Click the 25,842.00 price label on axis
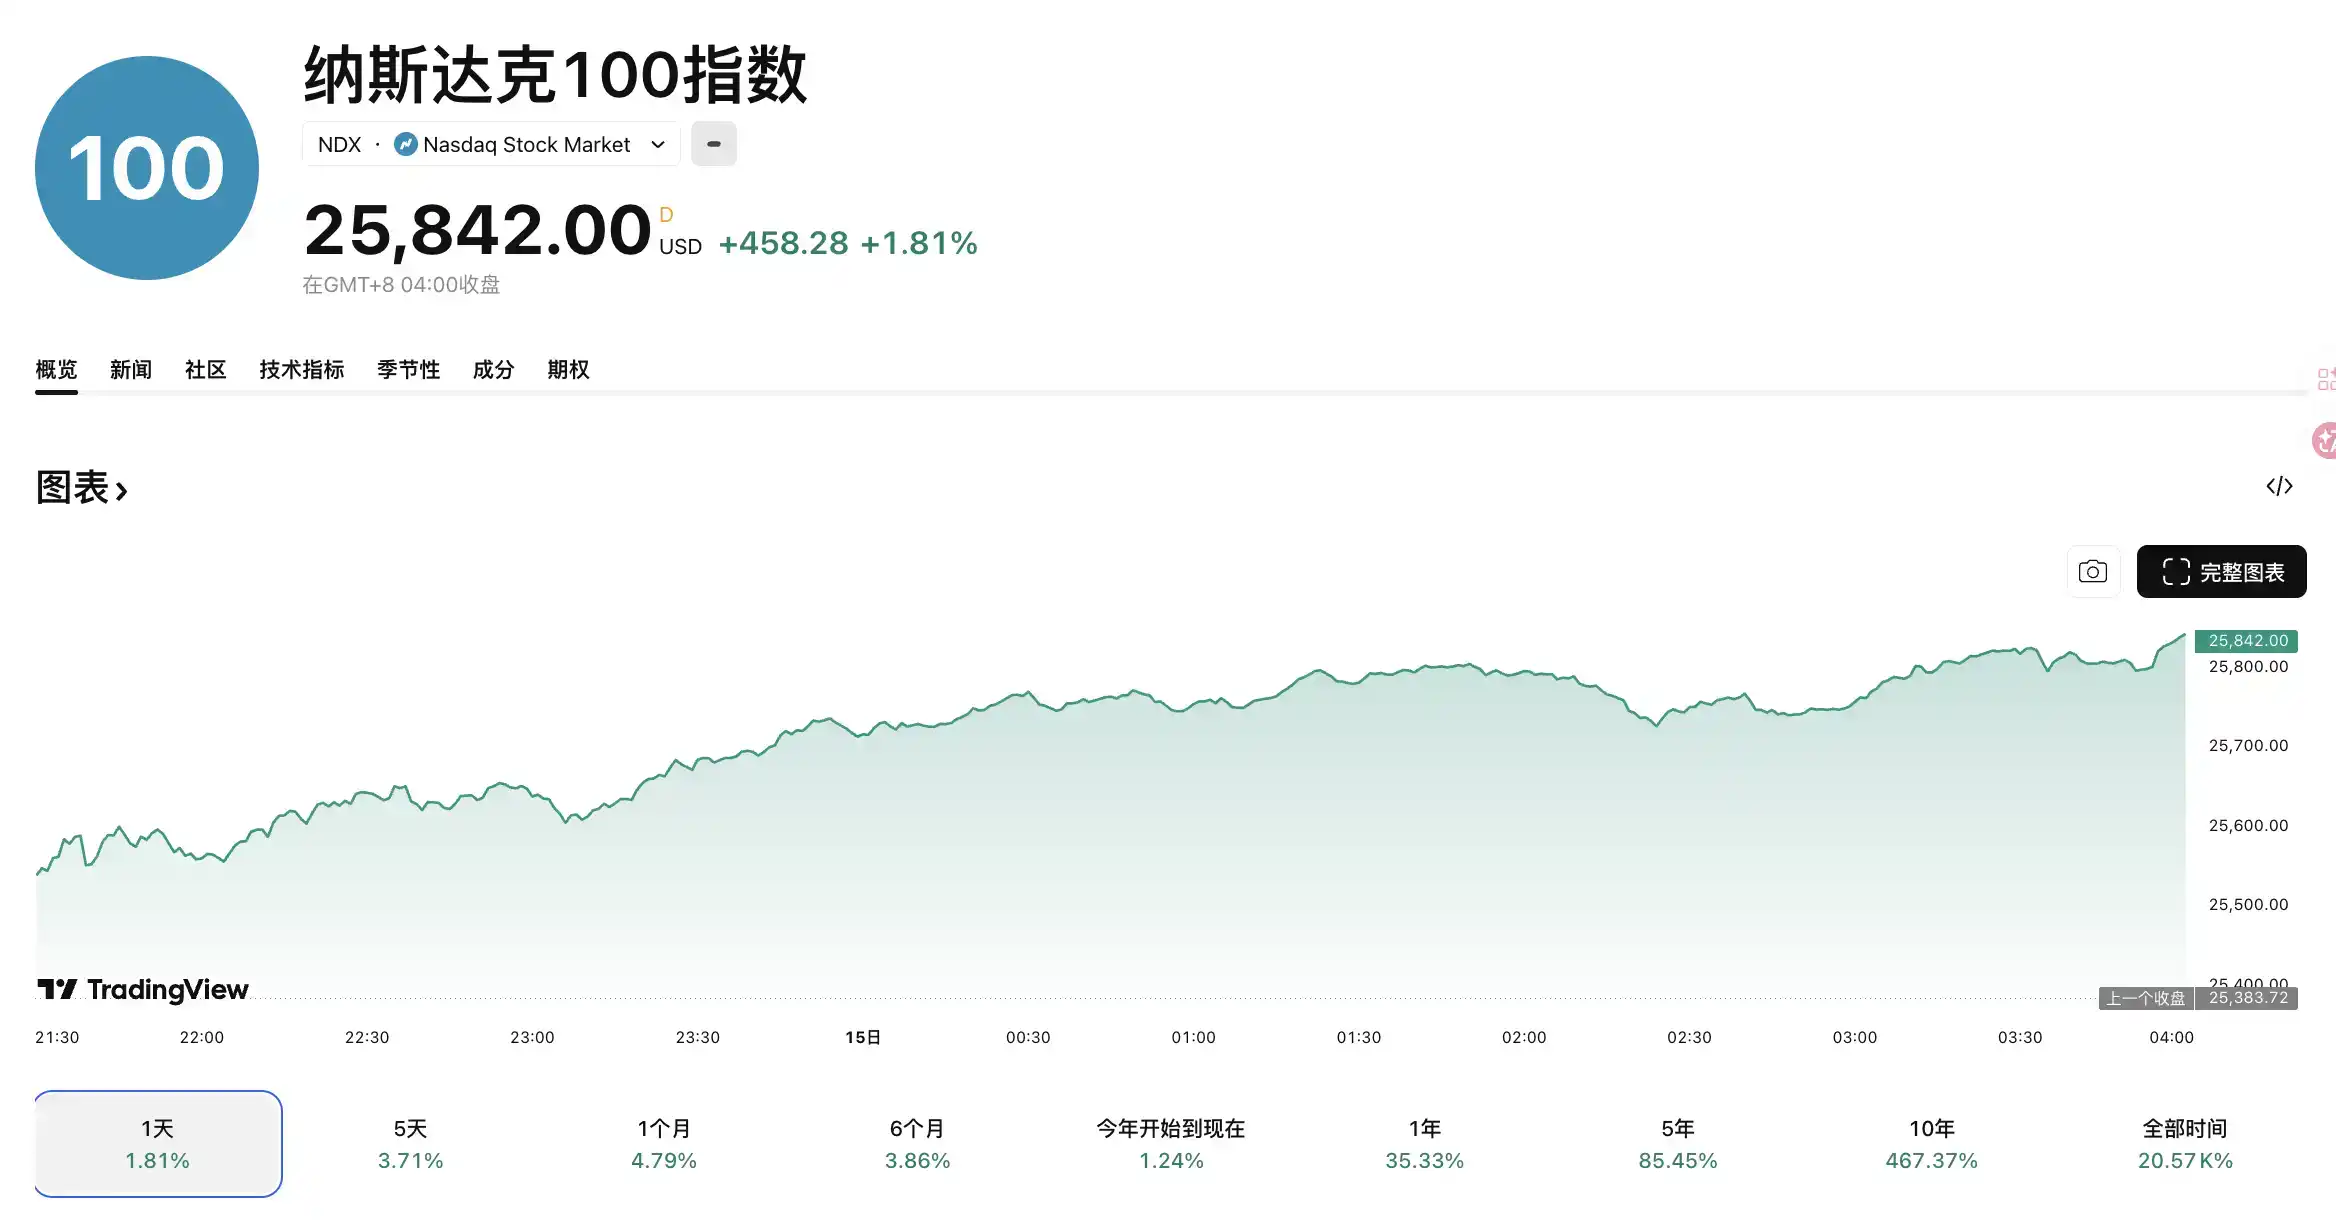Screen dimensions: 2336x1224 tap(2246, 640)
